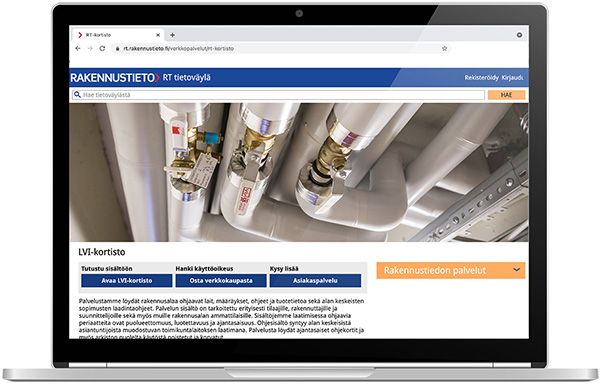Click the Kysy lisää label
Image resolution: width=600 pixels, height=384 pixels.
coord(284,268)
